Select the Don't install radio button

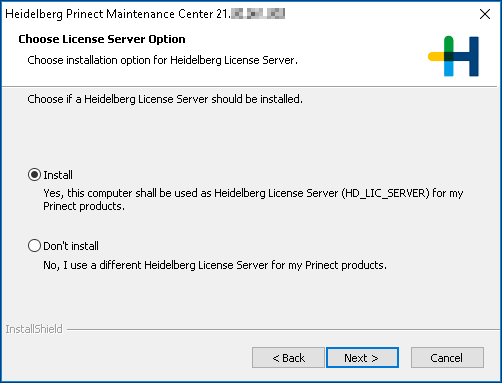(x=34, y=246)
